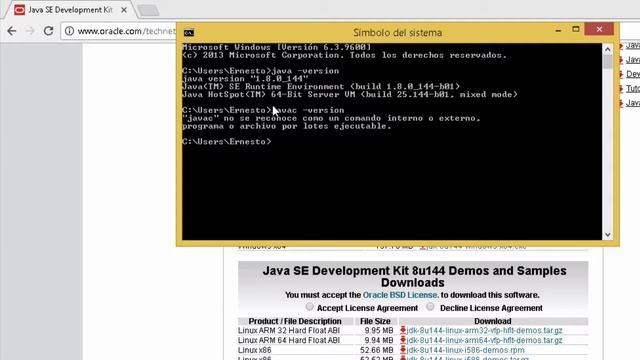Click download icon for linux-arm32 demos

pyautogui.click(x=403, y=330)
